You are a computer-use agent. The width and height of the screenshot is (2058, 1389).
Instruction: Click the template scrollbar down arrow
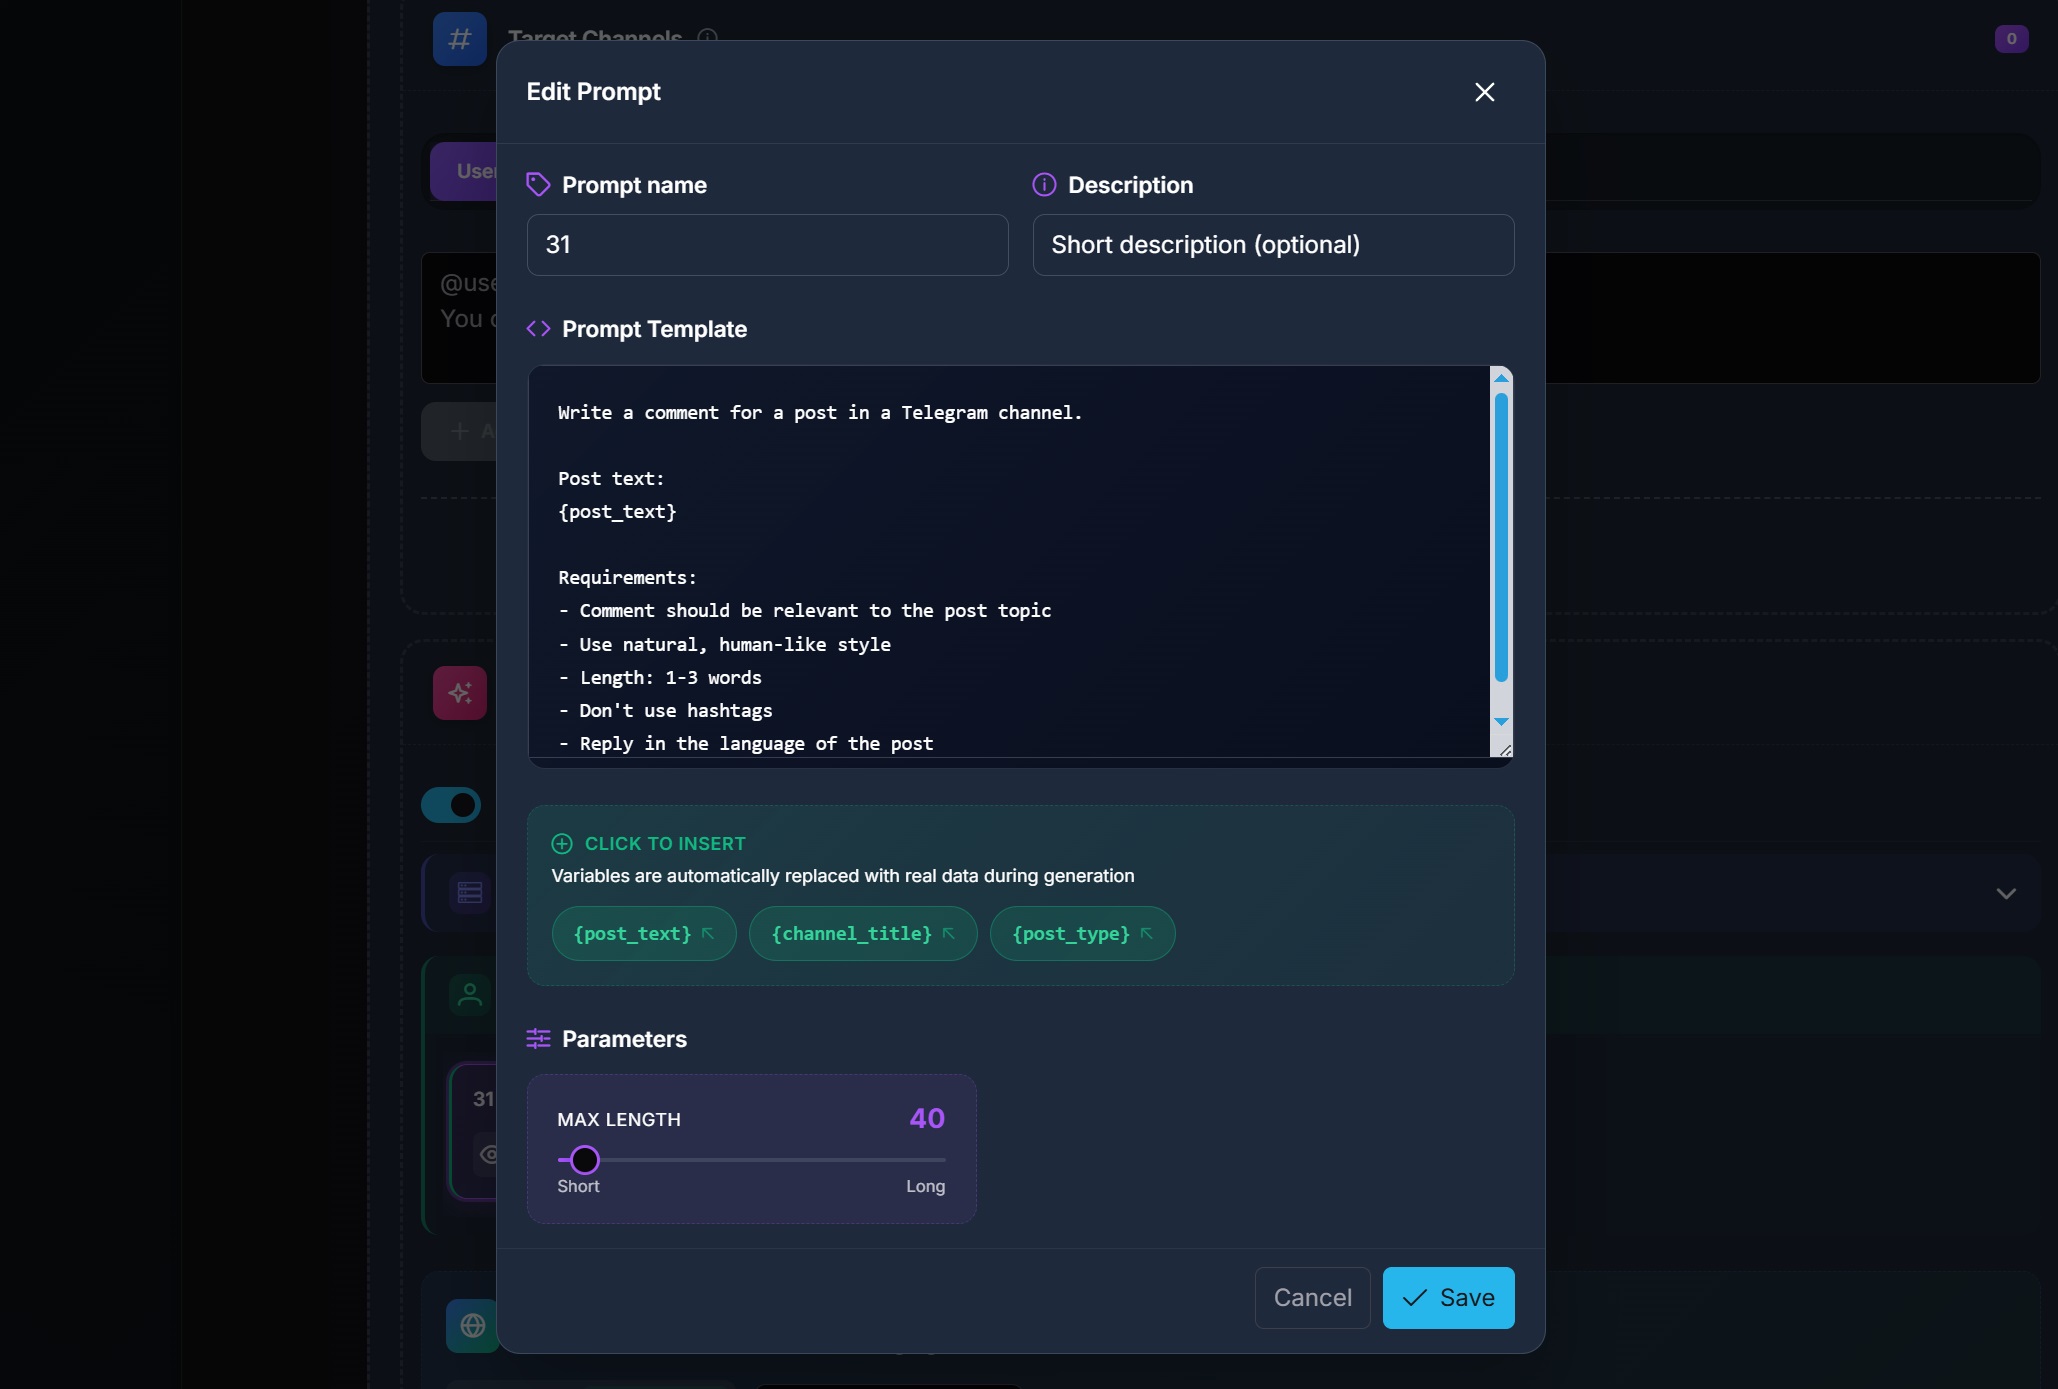[x=1501, y=721]
